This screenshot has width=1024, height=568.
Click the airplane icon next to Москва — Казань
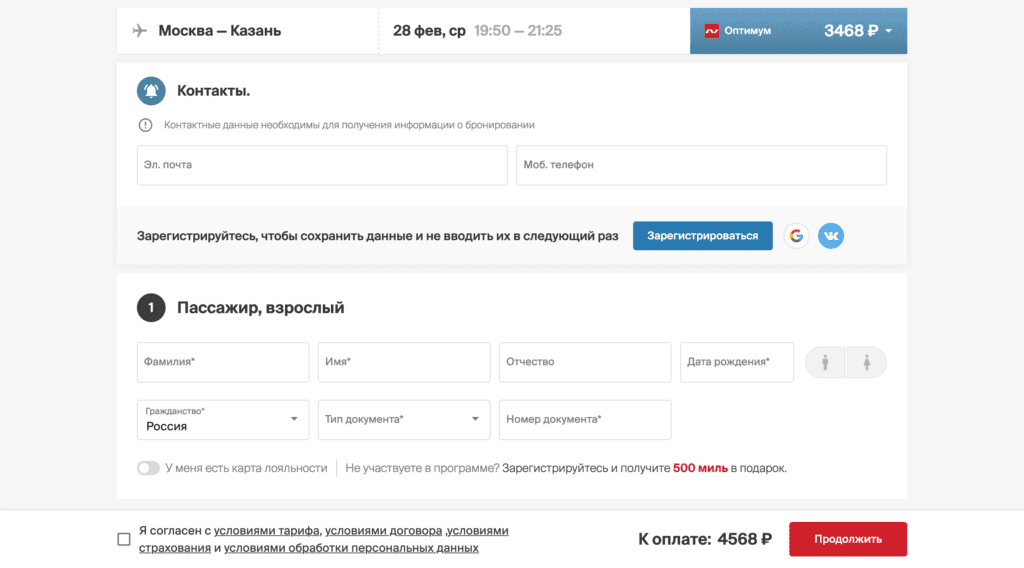(140, 31)
